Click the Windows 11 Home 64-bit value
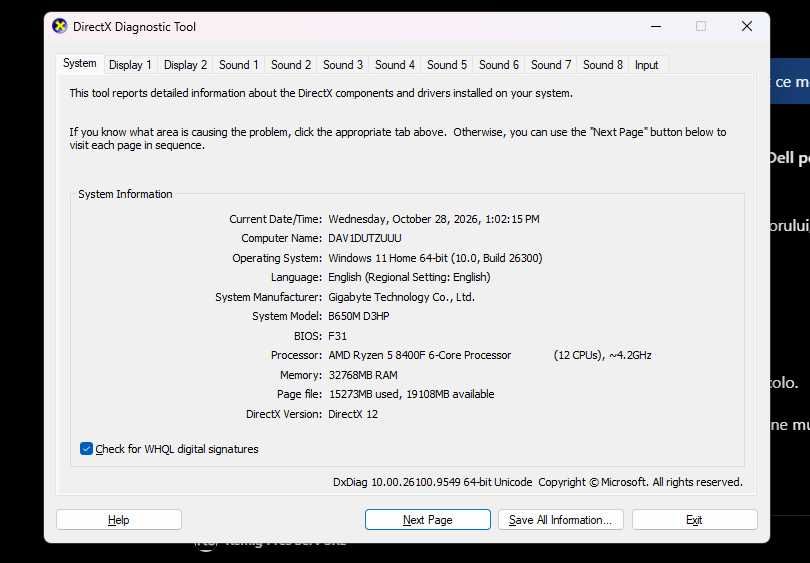This screenshot has height=563, width=810. coord(435,258)
